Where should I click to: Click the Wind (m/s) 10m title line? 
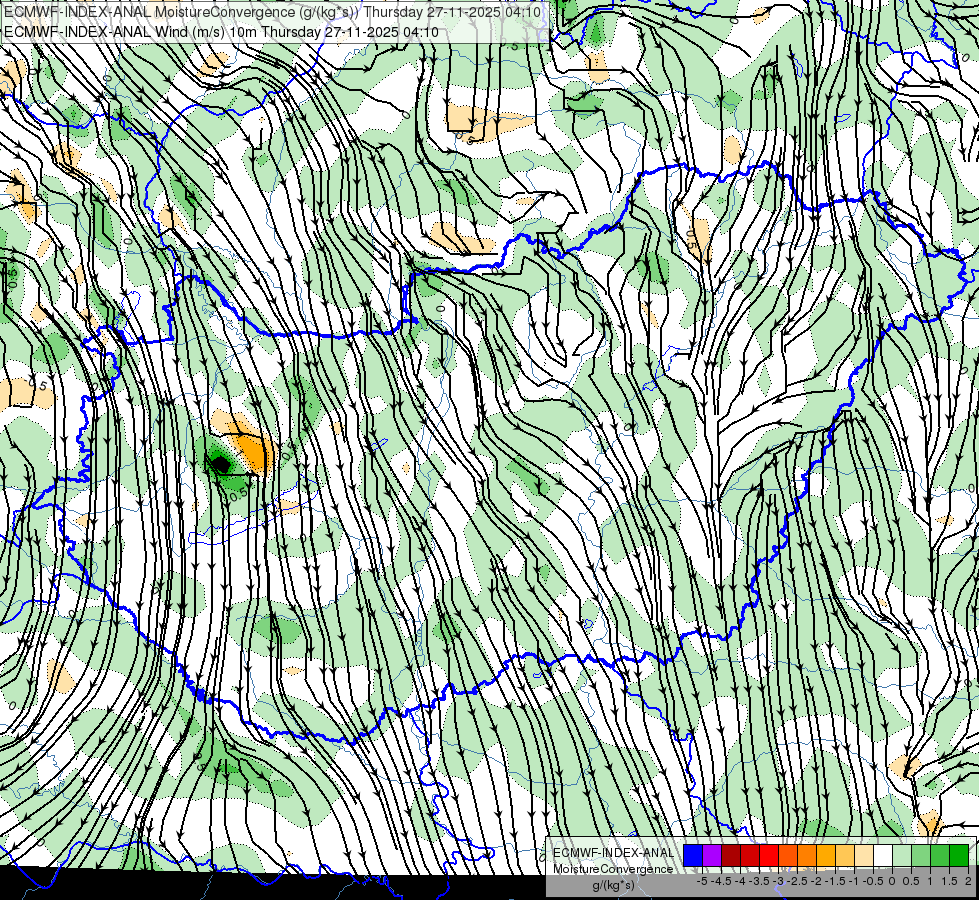click(222, 32)
